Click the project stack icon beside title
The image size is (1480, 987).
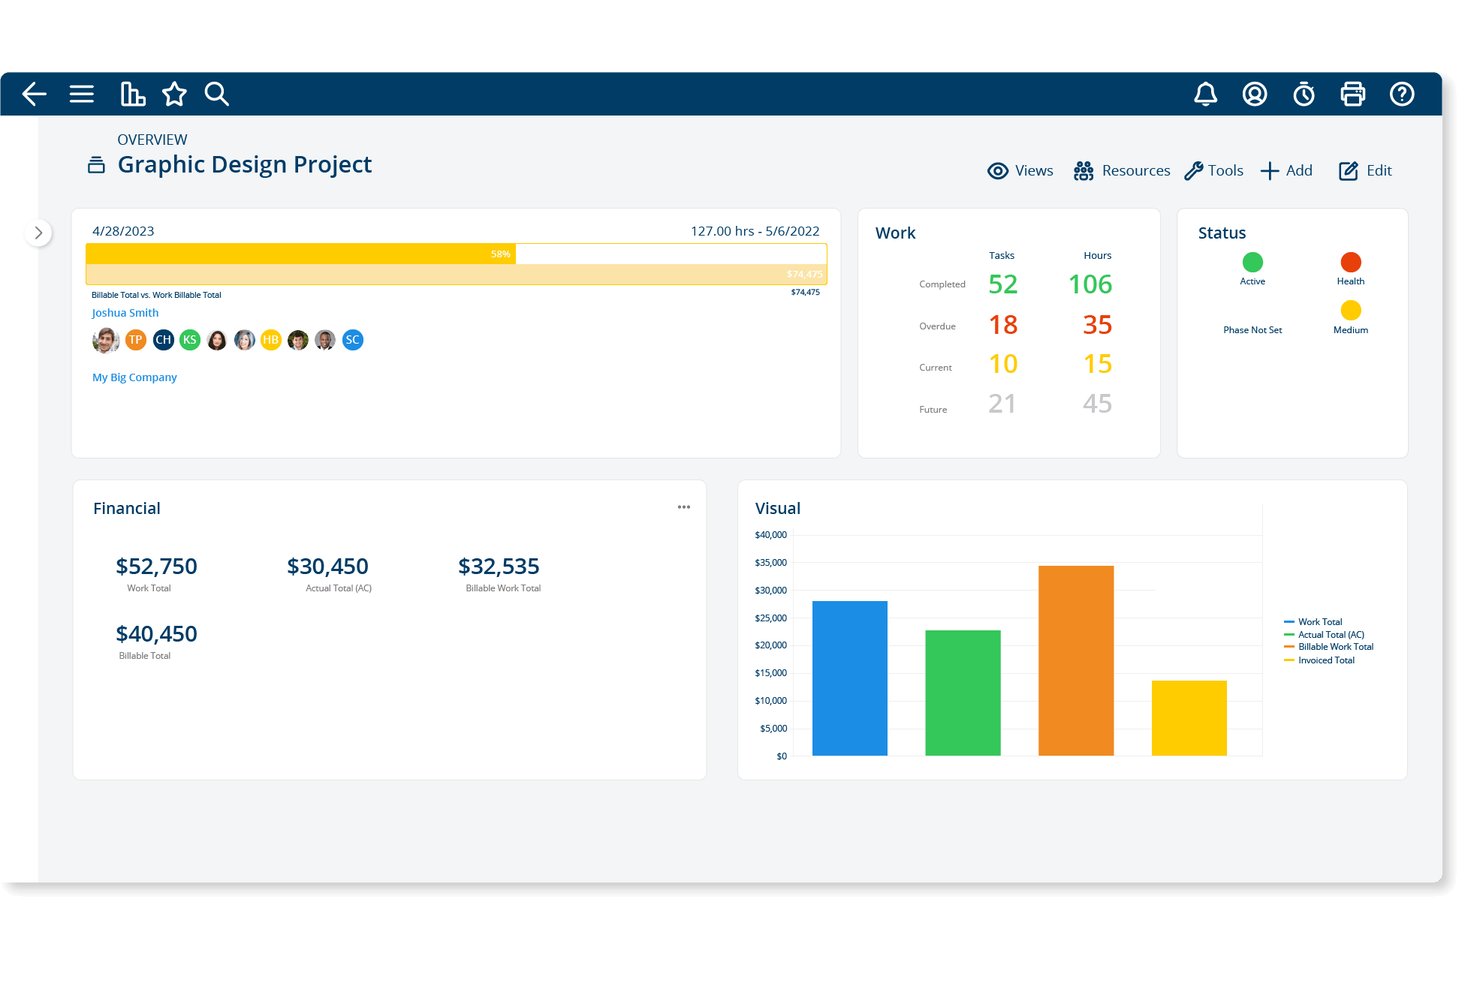[96, 165]
